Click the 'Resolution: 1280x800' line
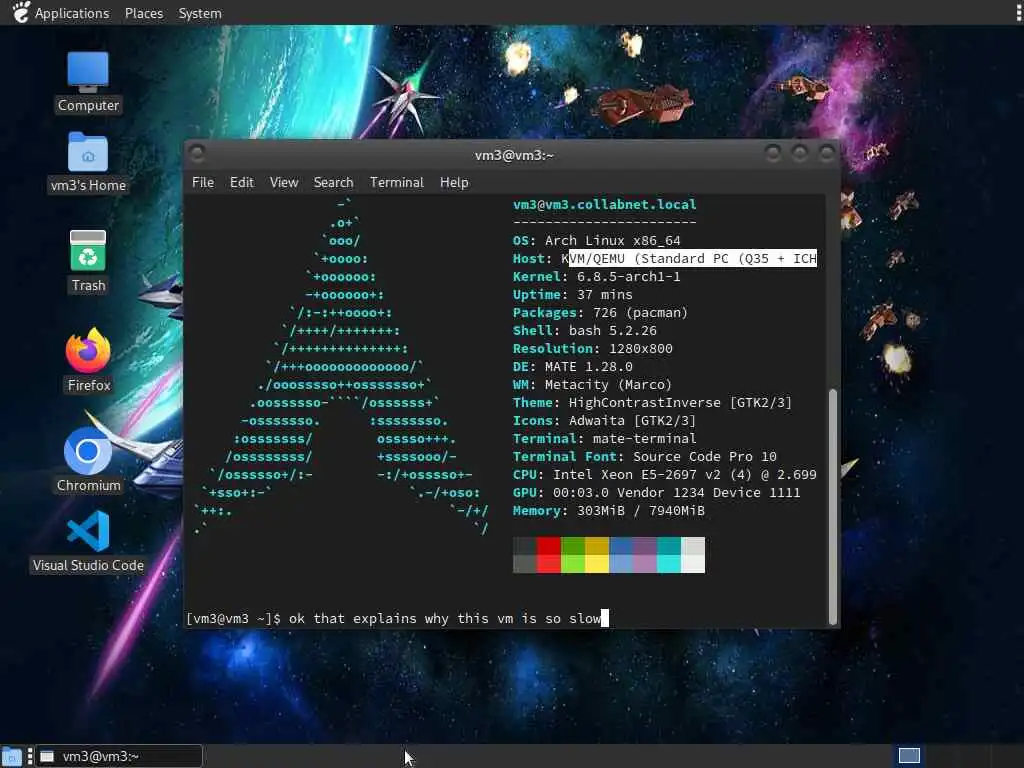Image resolution: width=1024 pixels, height=768 pixels. pos(592,348)
